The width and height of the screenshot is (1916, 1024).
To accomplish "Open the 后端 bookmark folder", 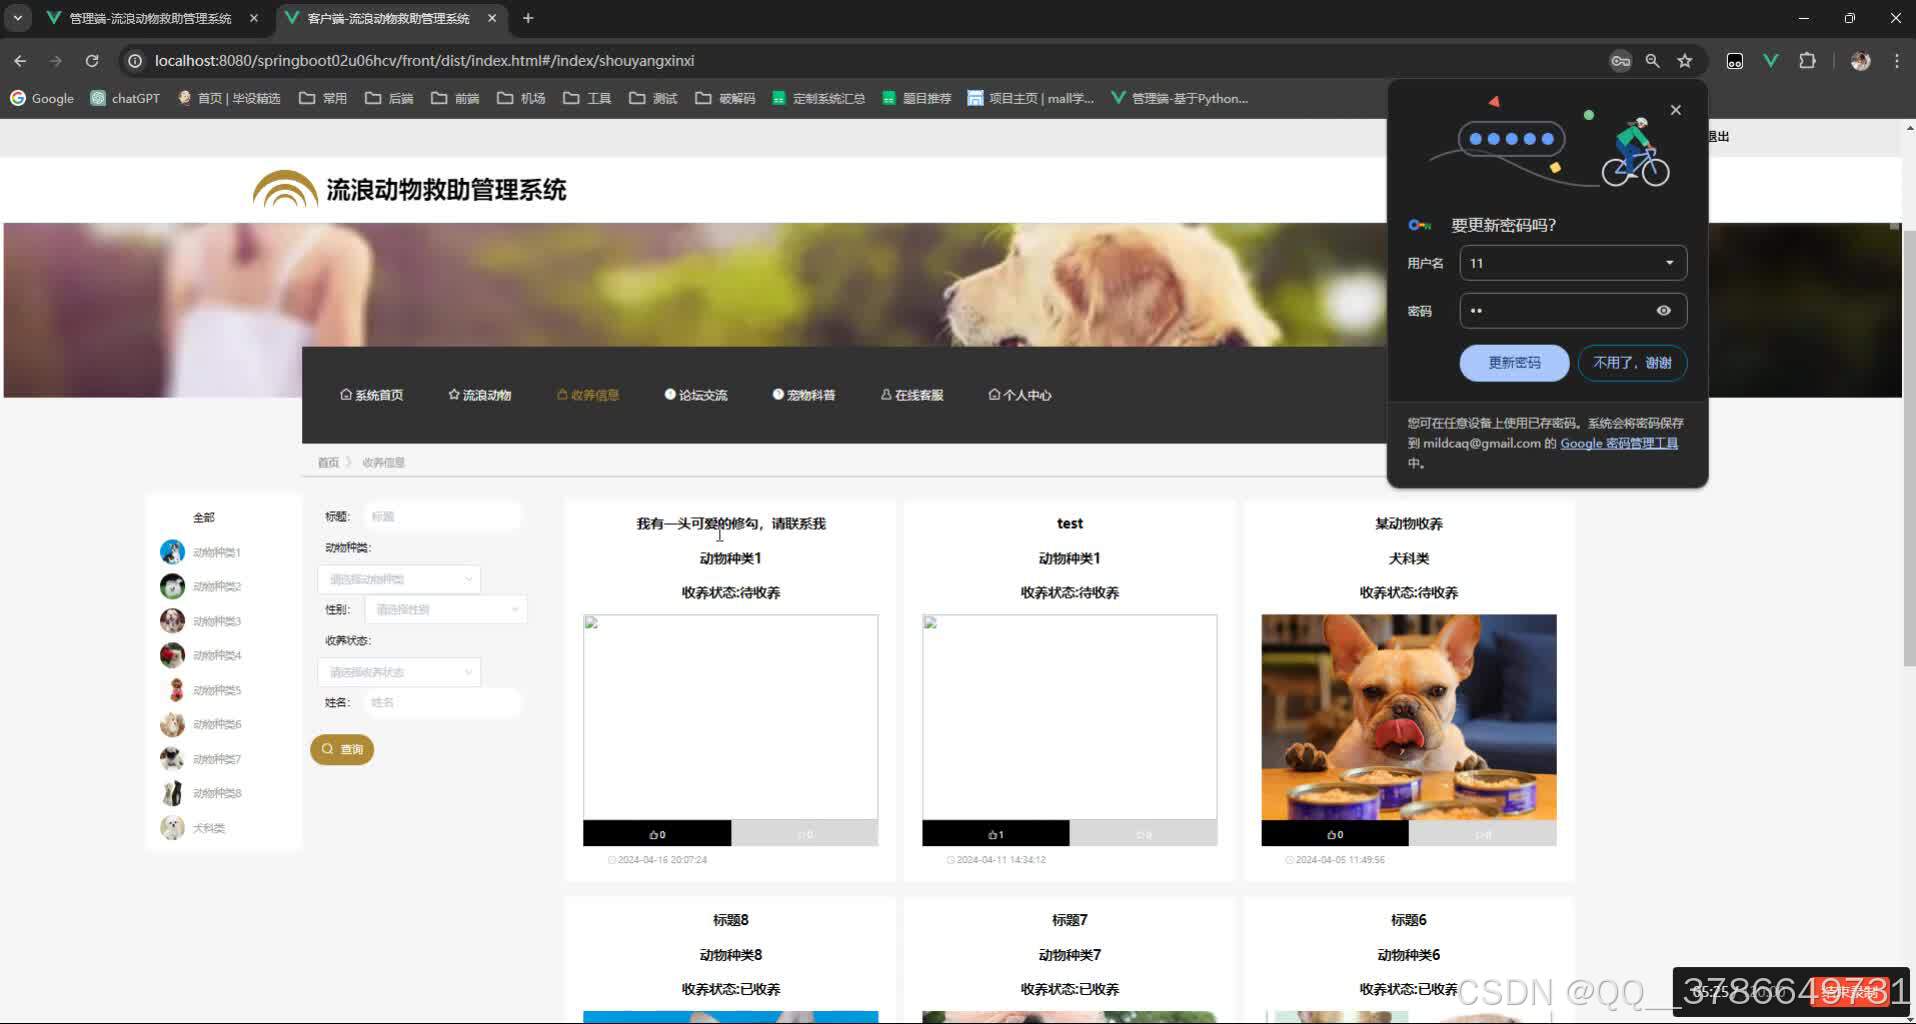I will tap(389, 98).
